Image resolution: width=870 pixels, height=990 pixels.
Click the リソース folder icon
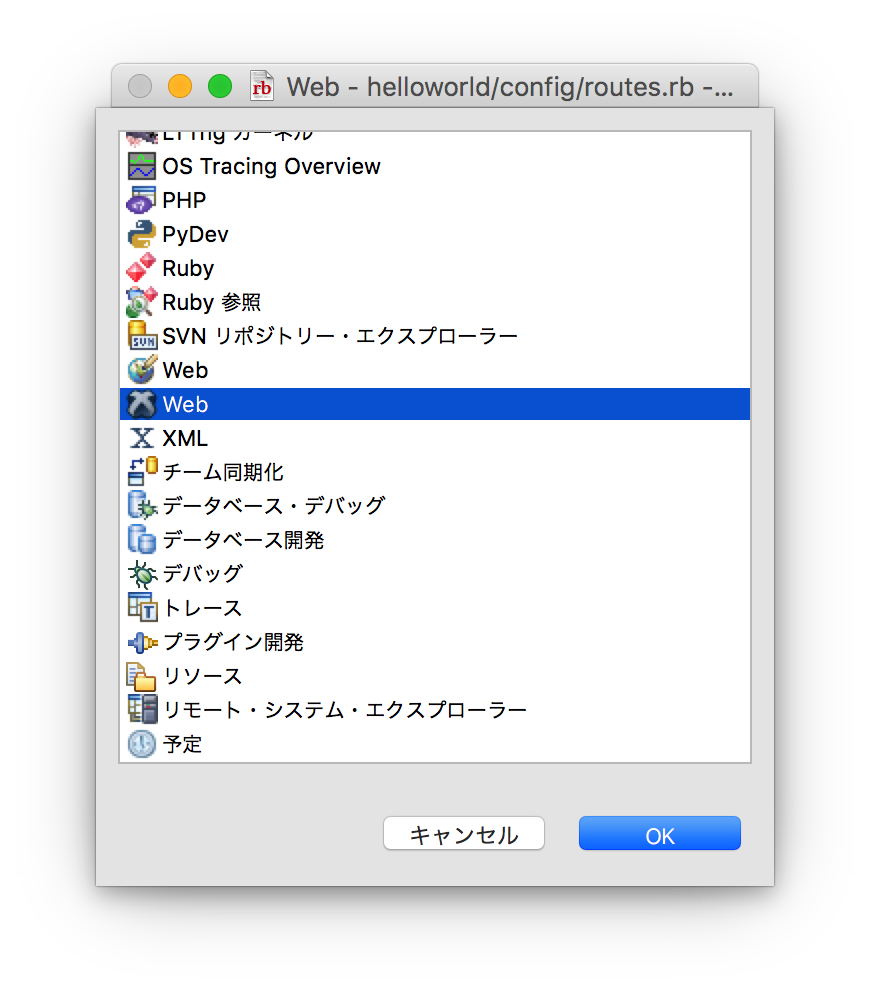141,676
